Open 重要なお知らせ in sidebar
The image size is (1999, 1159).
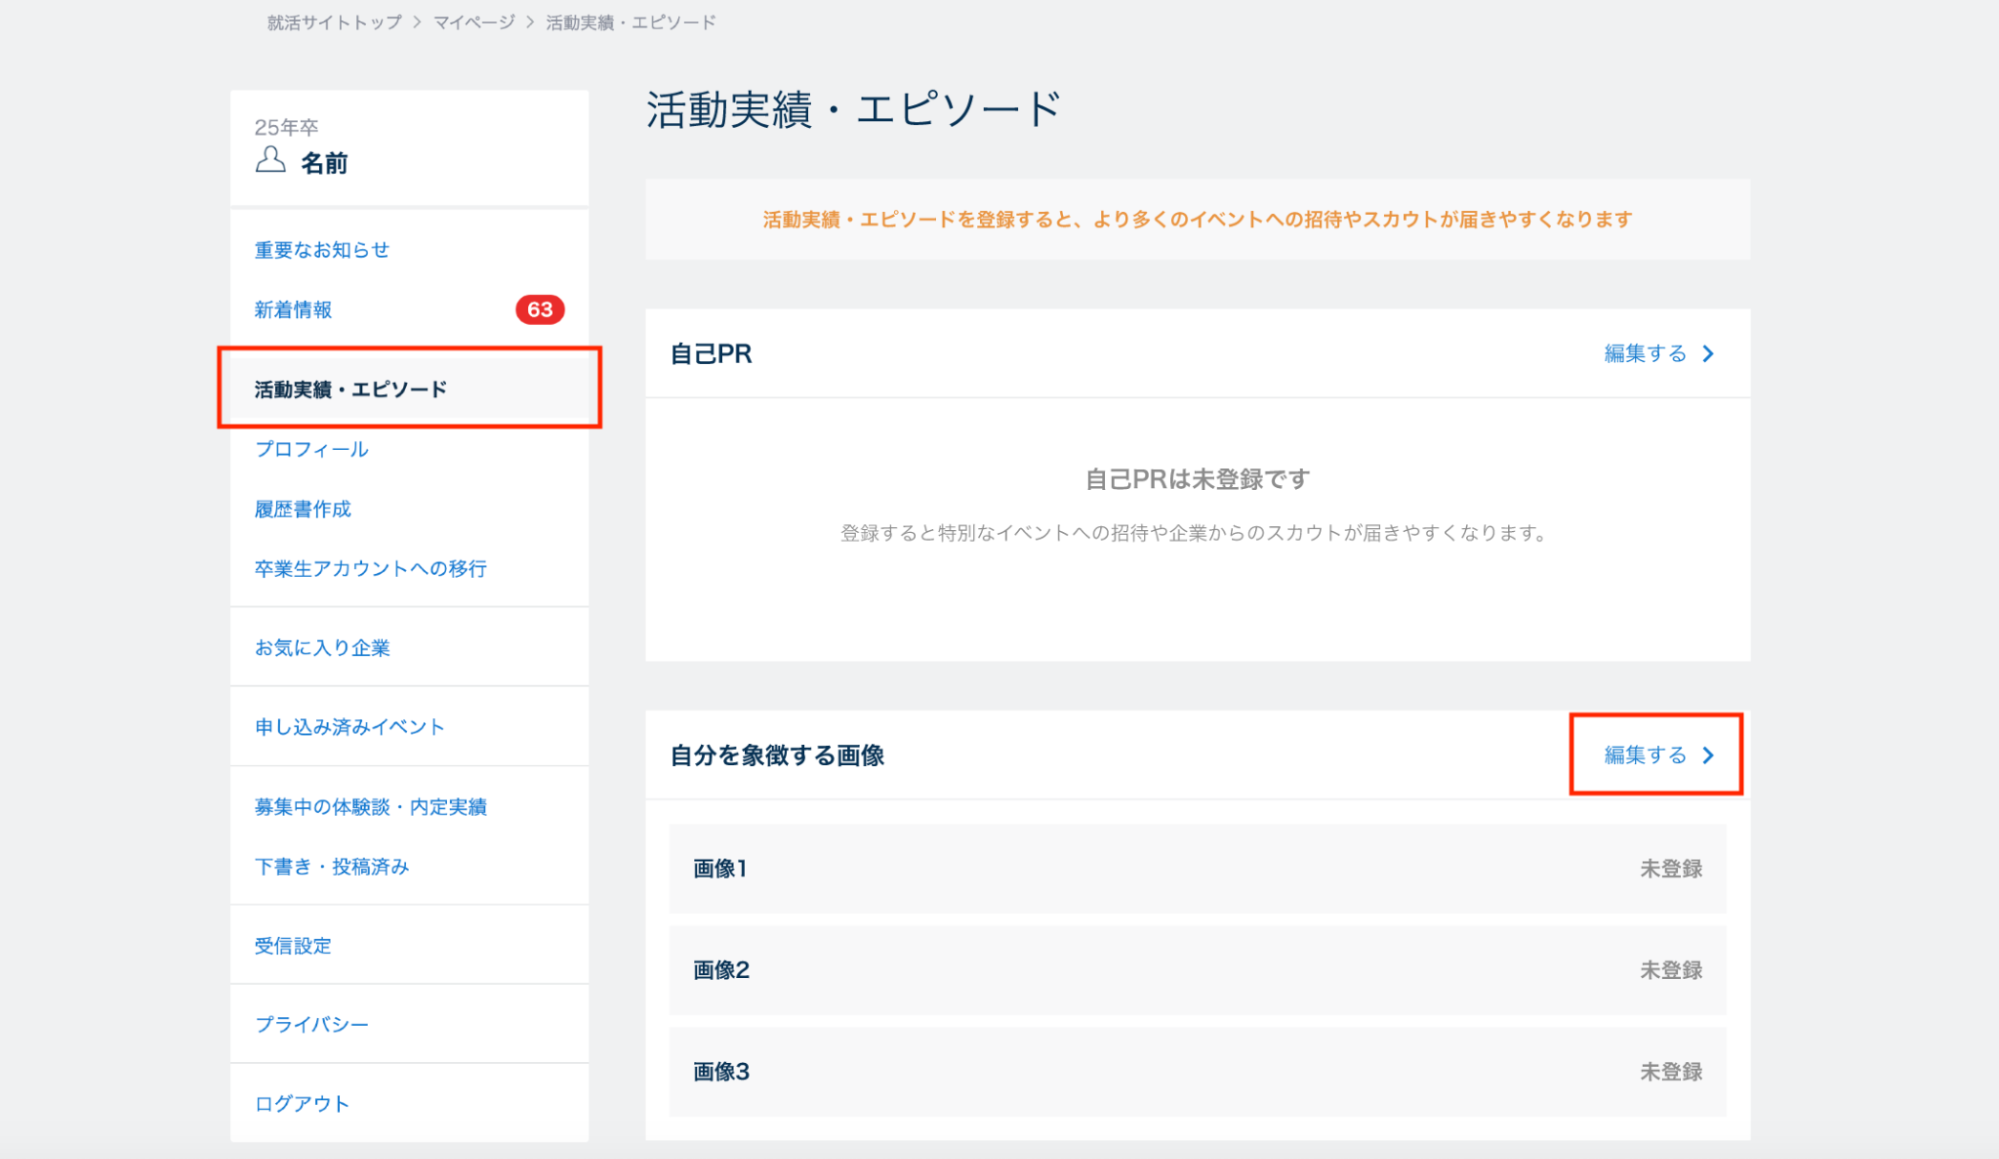321,250
